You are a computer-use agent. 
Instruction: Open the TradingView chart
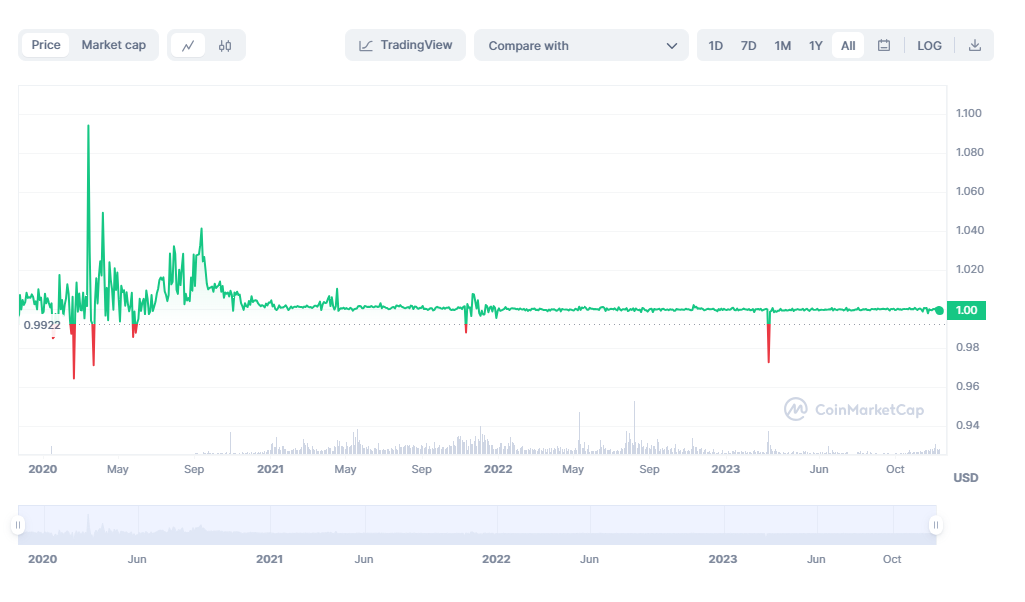[405, 45]
